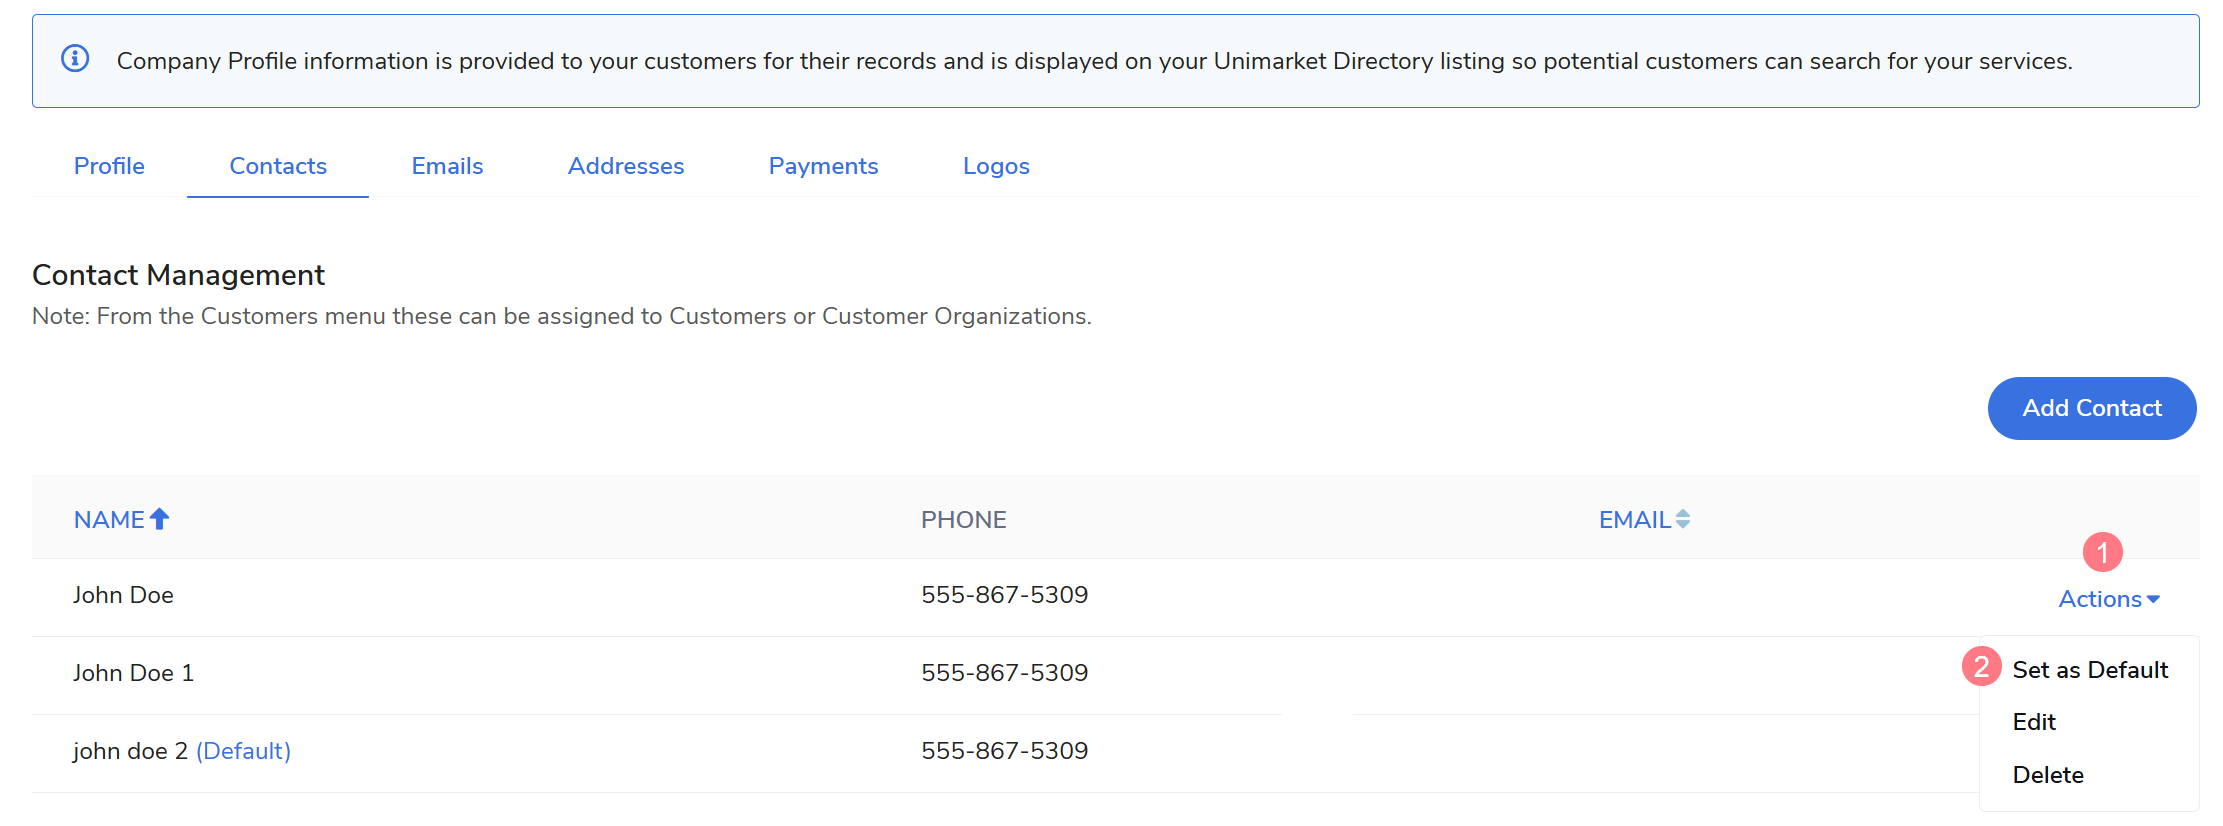The height and width of the screenshot is (826, 2223).
Task: Open the Payments tab
Action: 823,166
